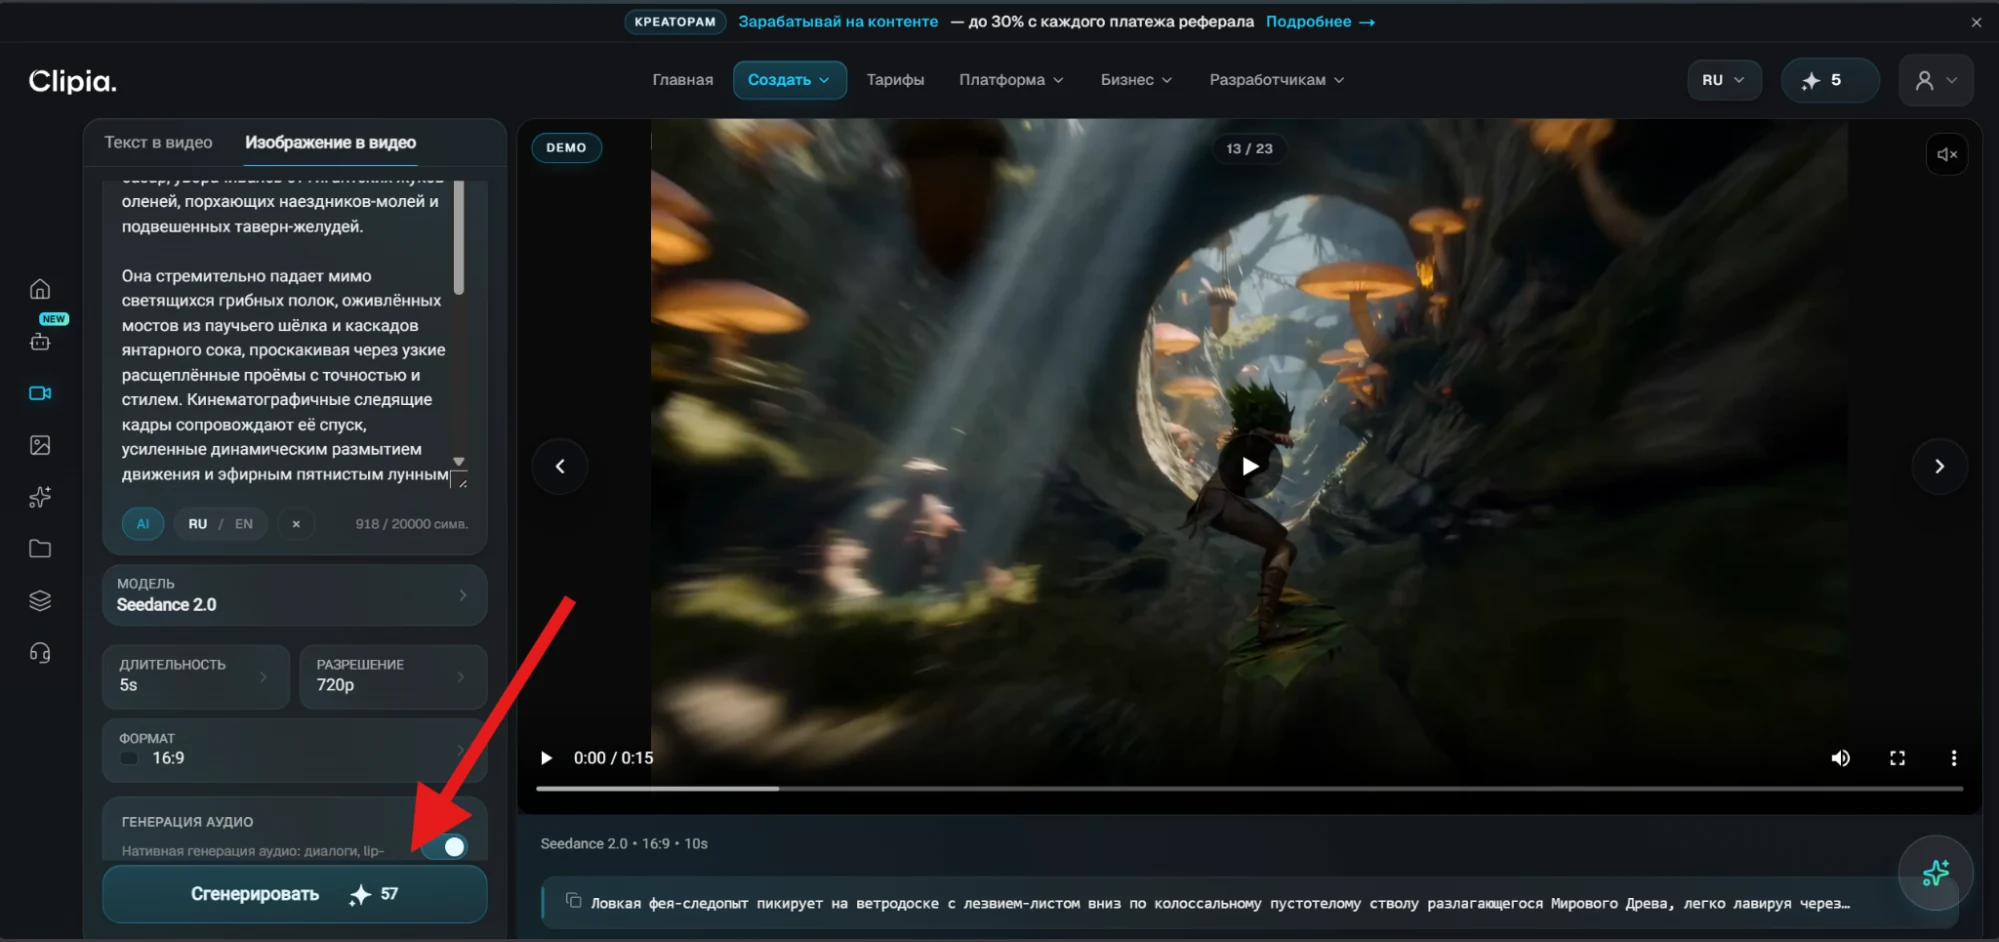Viewport: 1999px width, 942px height.
Task: Unmute demo via top-right speaker icon
Action: point(1946,154)
